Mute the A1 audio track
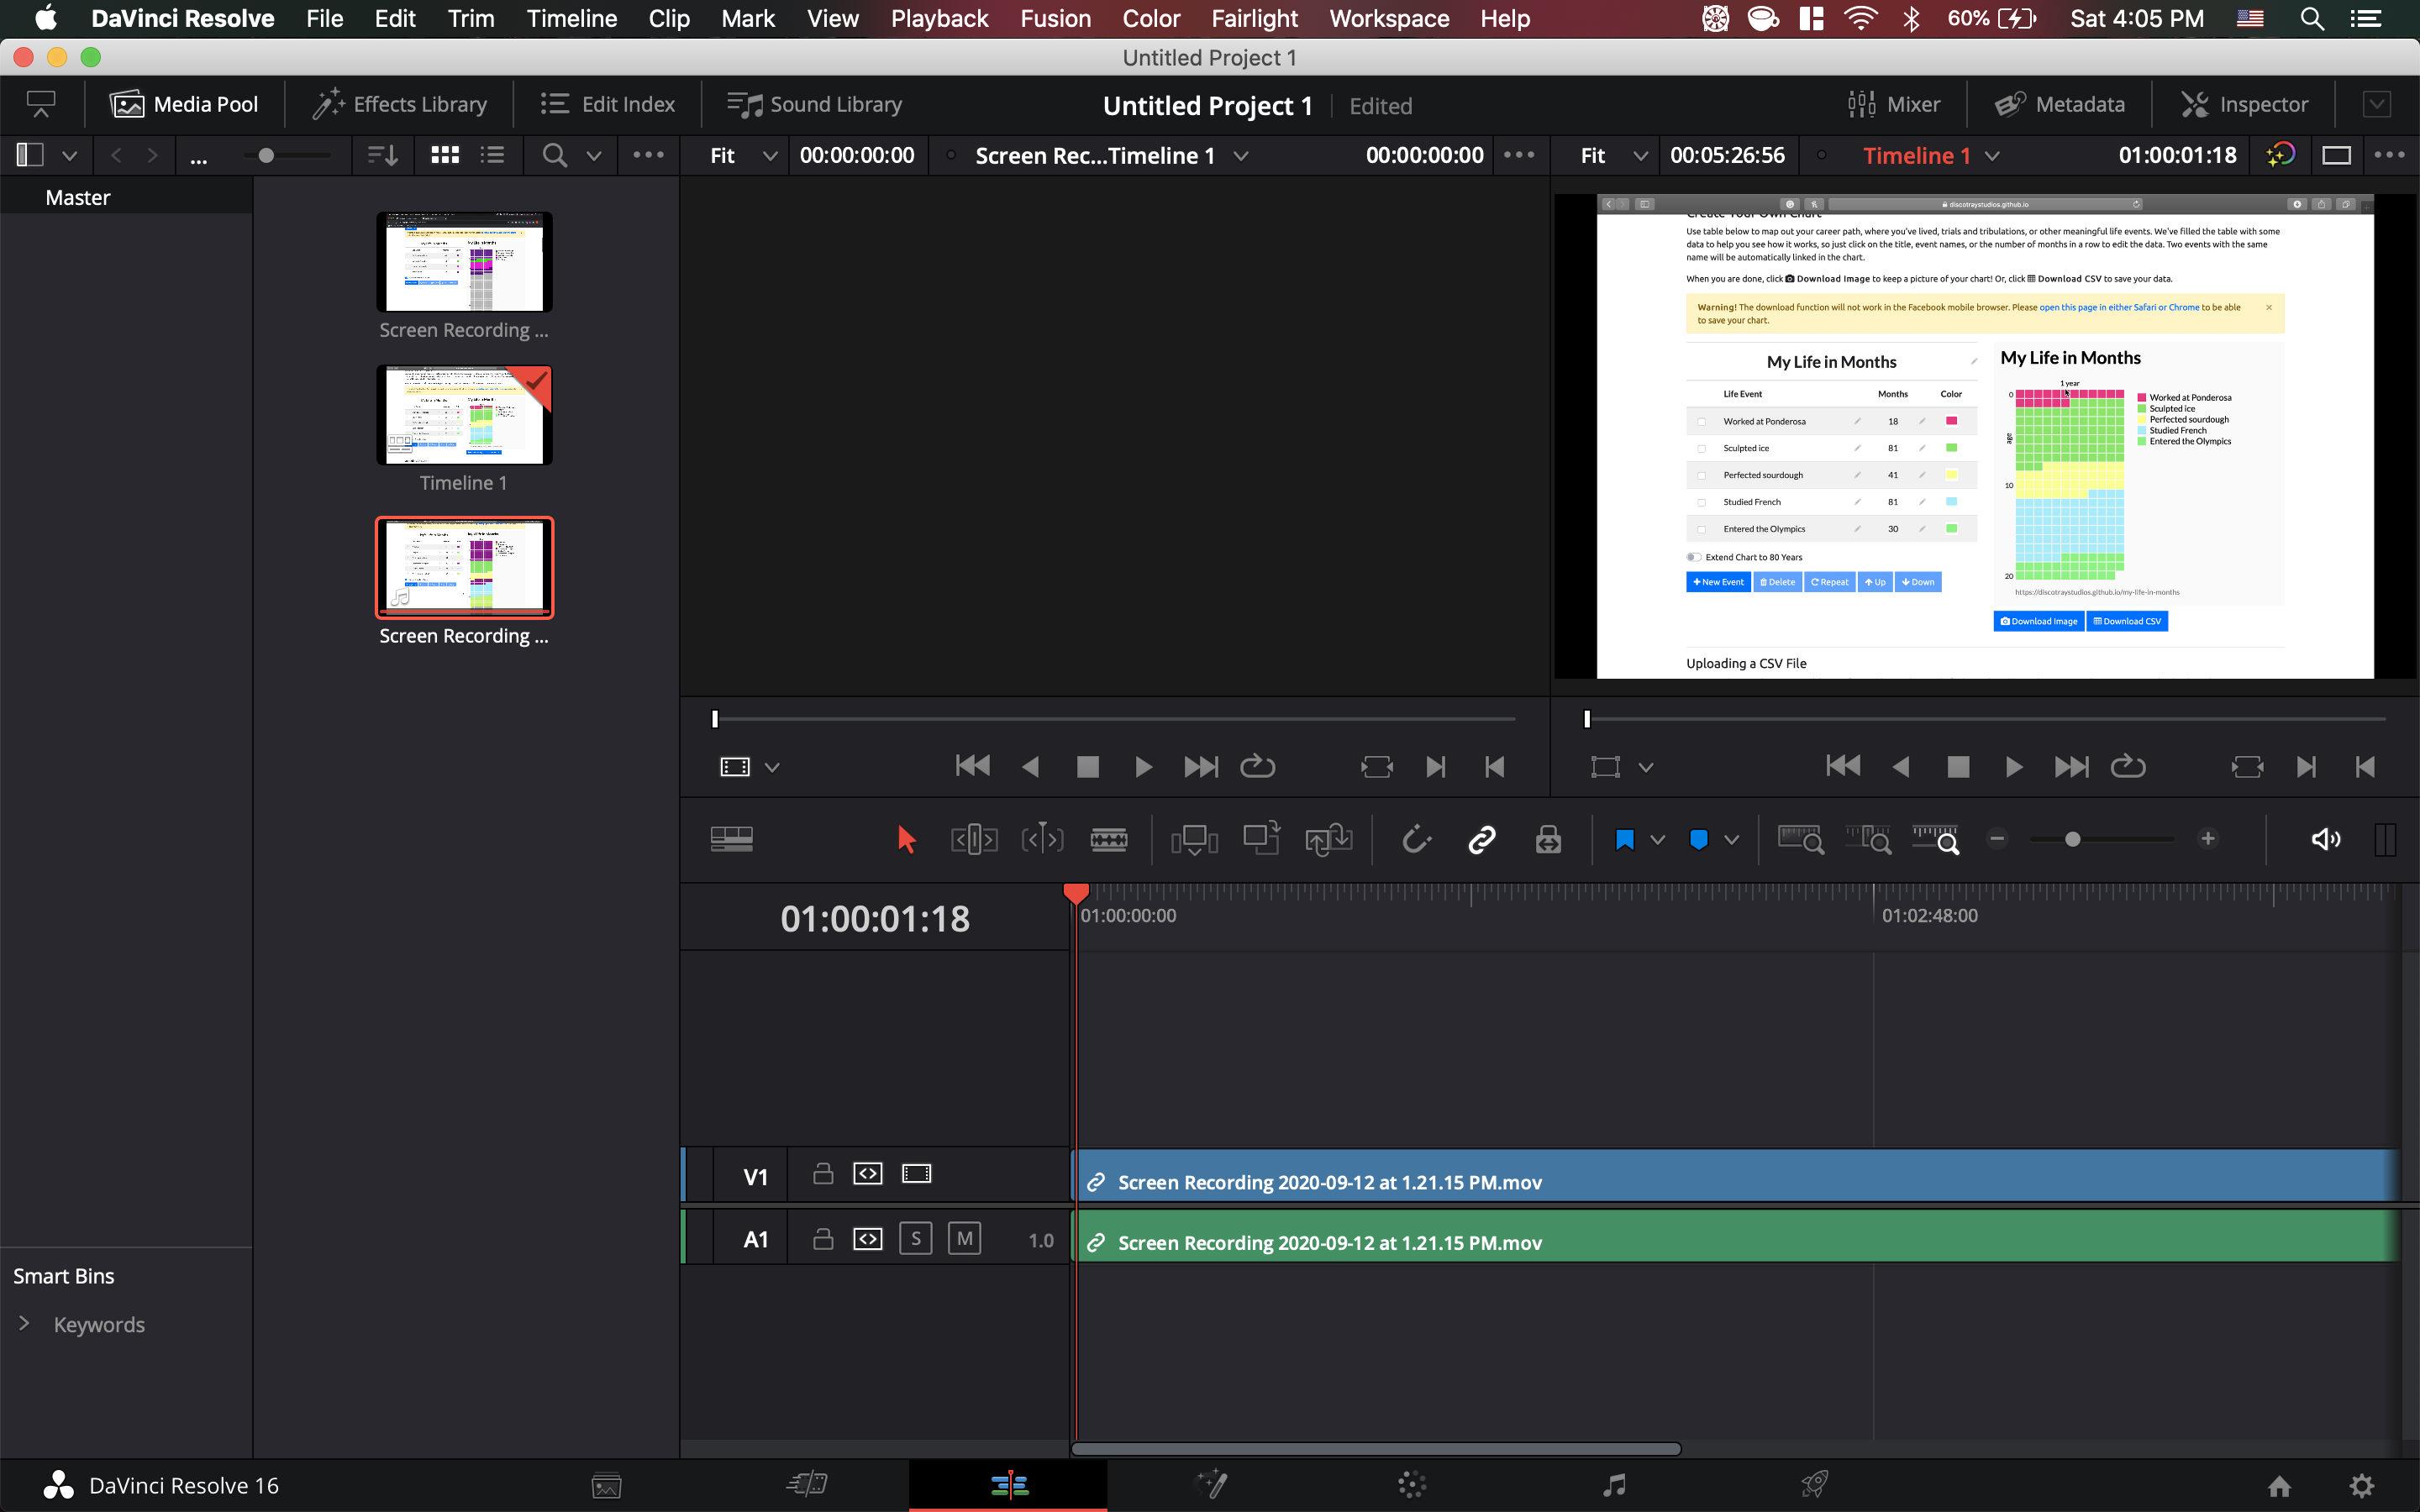 coord(964,1239)
